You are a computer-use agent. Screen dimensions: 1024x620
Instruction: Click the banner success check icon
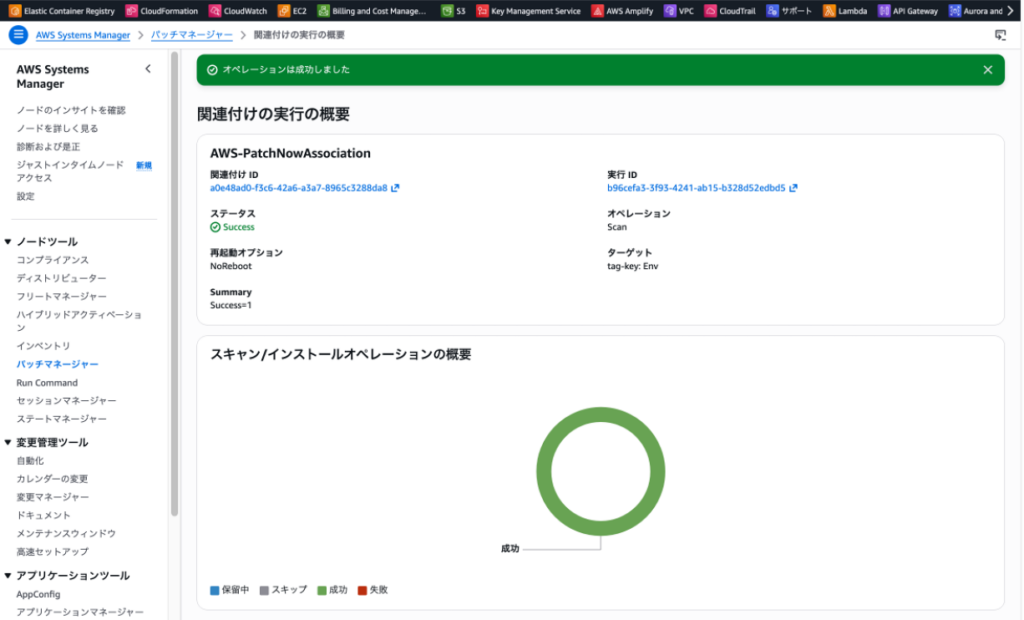(x=212, y=70)
